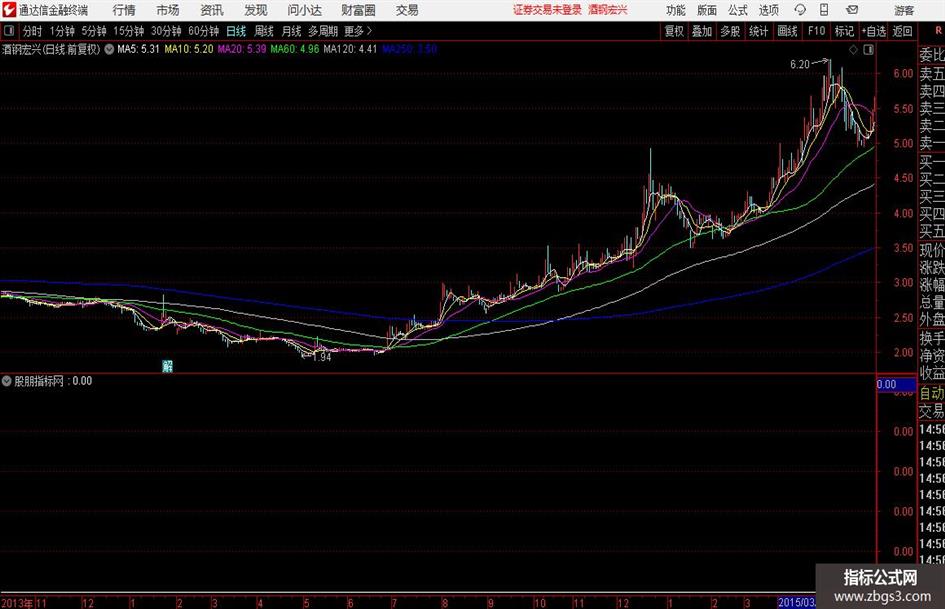
Task: Open the 市场 menu
Action: tap(168, 10)
